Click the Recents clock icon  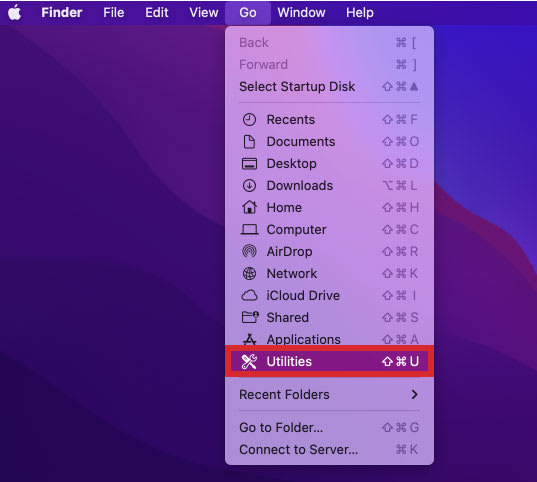point(249,120)
